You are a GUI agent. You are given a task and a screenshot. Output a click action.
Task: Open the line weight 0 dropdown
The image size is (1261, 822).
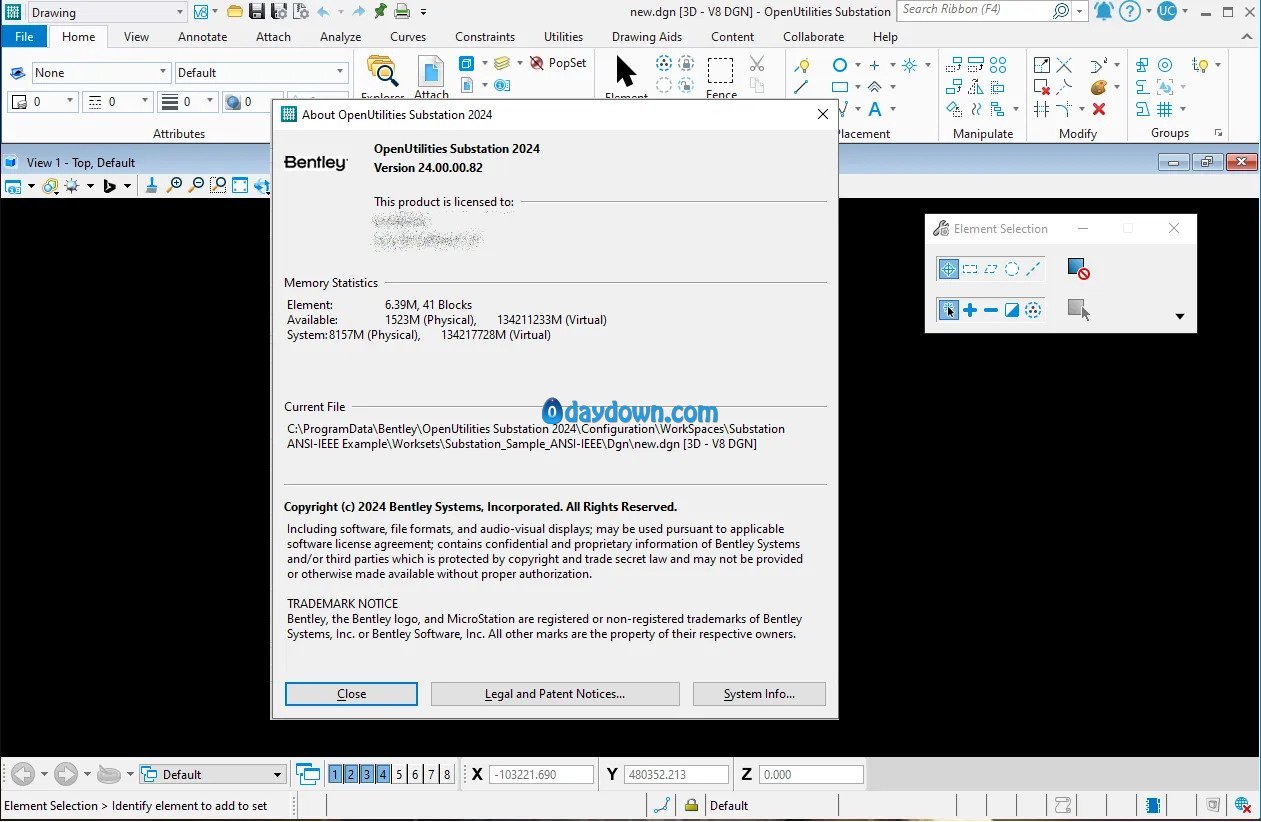[187, 102]
